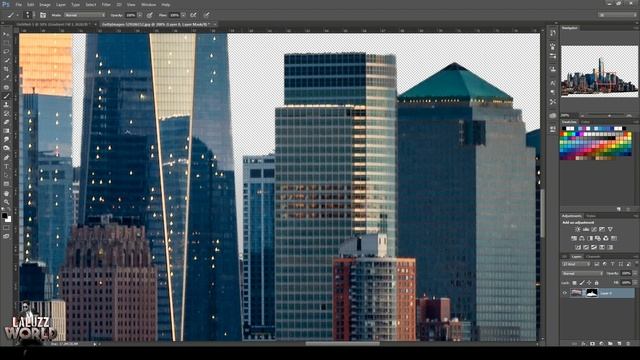
Task: Select the Eraser tool
Action: pos(6,122)
